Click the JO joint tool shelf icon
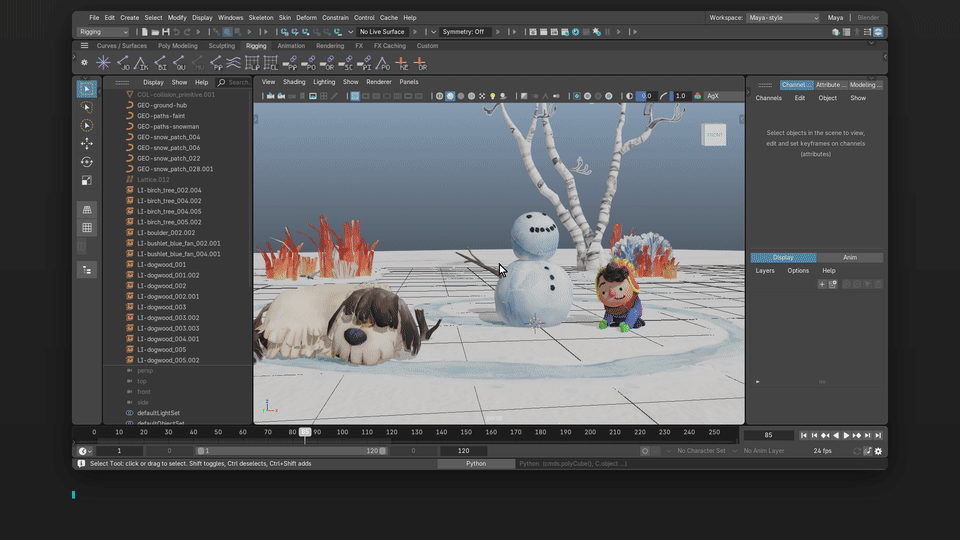960x540 pixels. coord(122,62)
